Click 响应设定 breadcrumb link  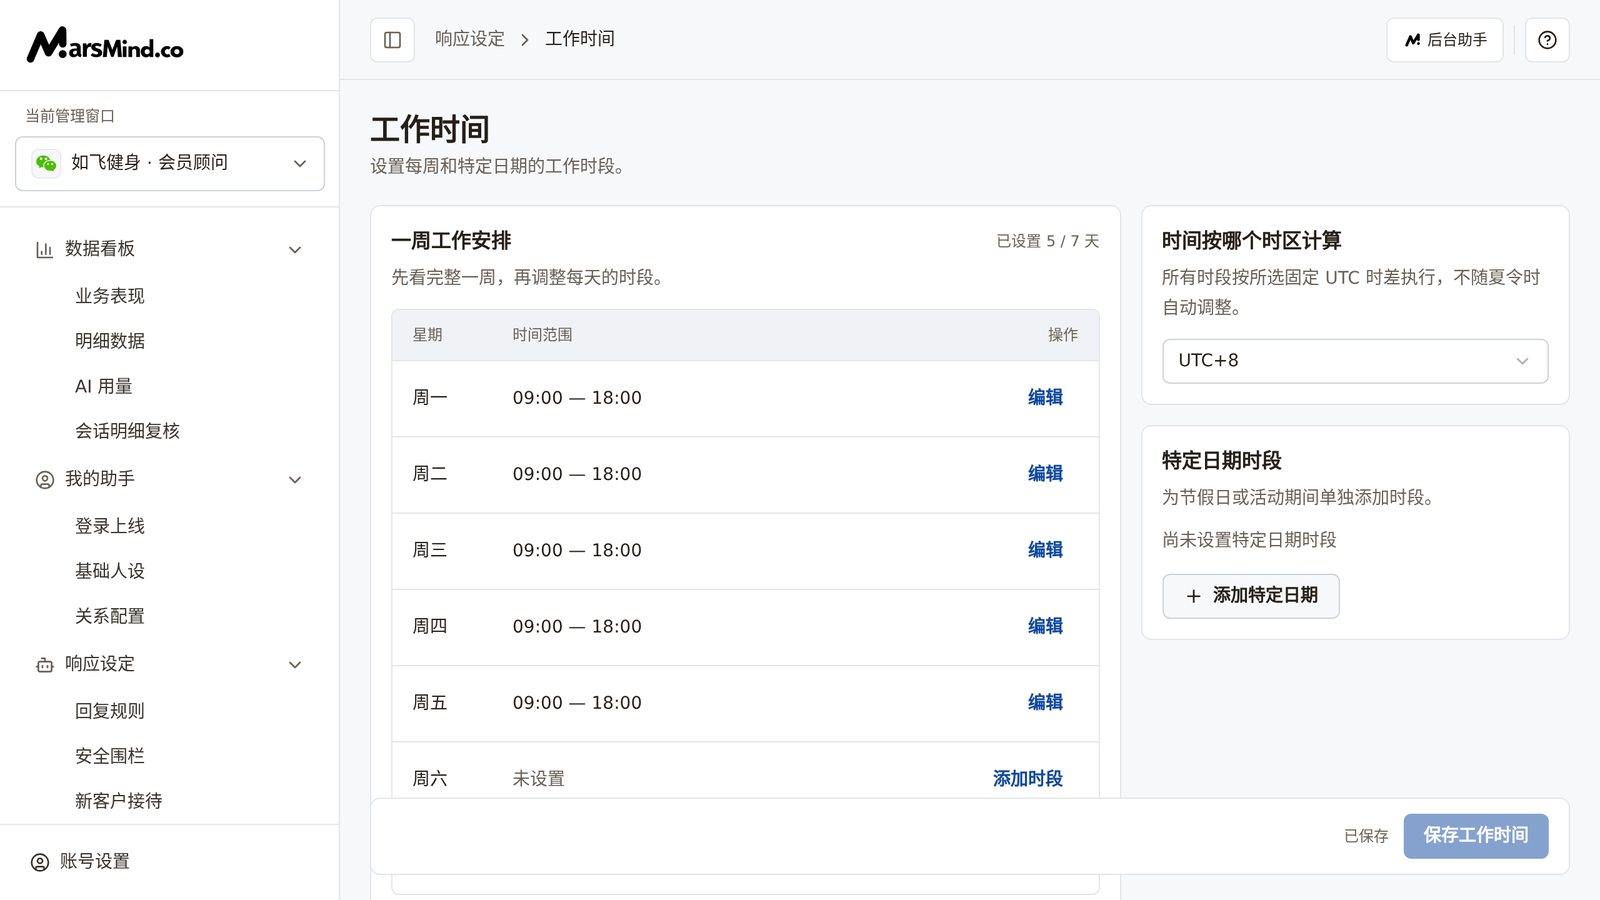point(470,39)
